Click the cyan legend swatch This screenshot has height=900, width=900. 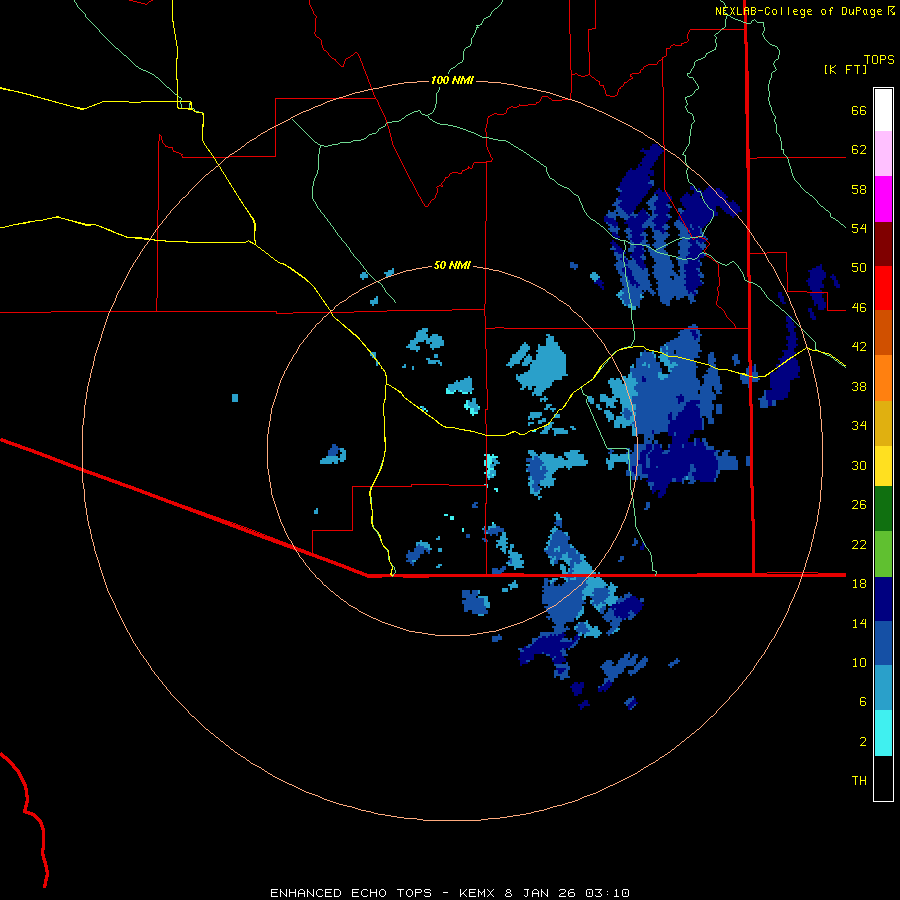tap(883, 733)
